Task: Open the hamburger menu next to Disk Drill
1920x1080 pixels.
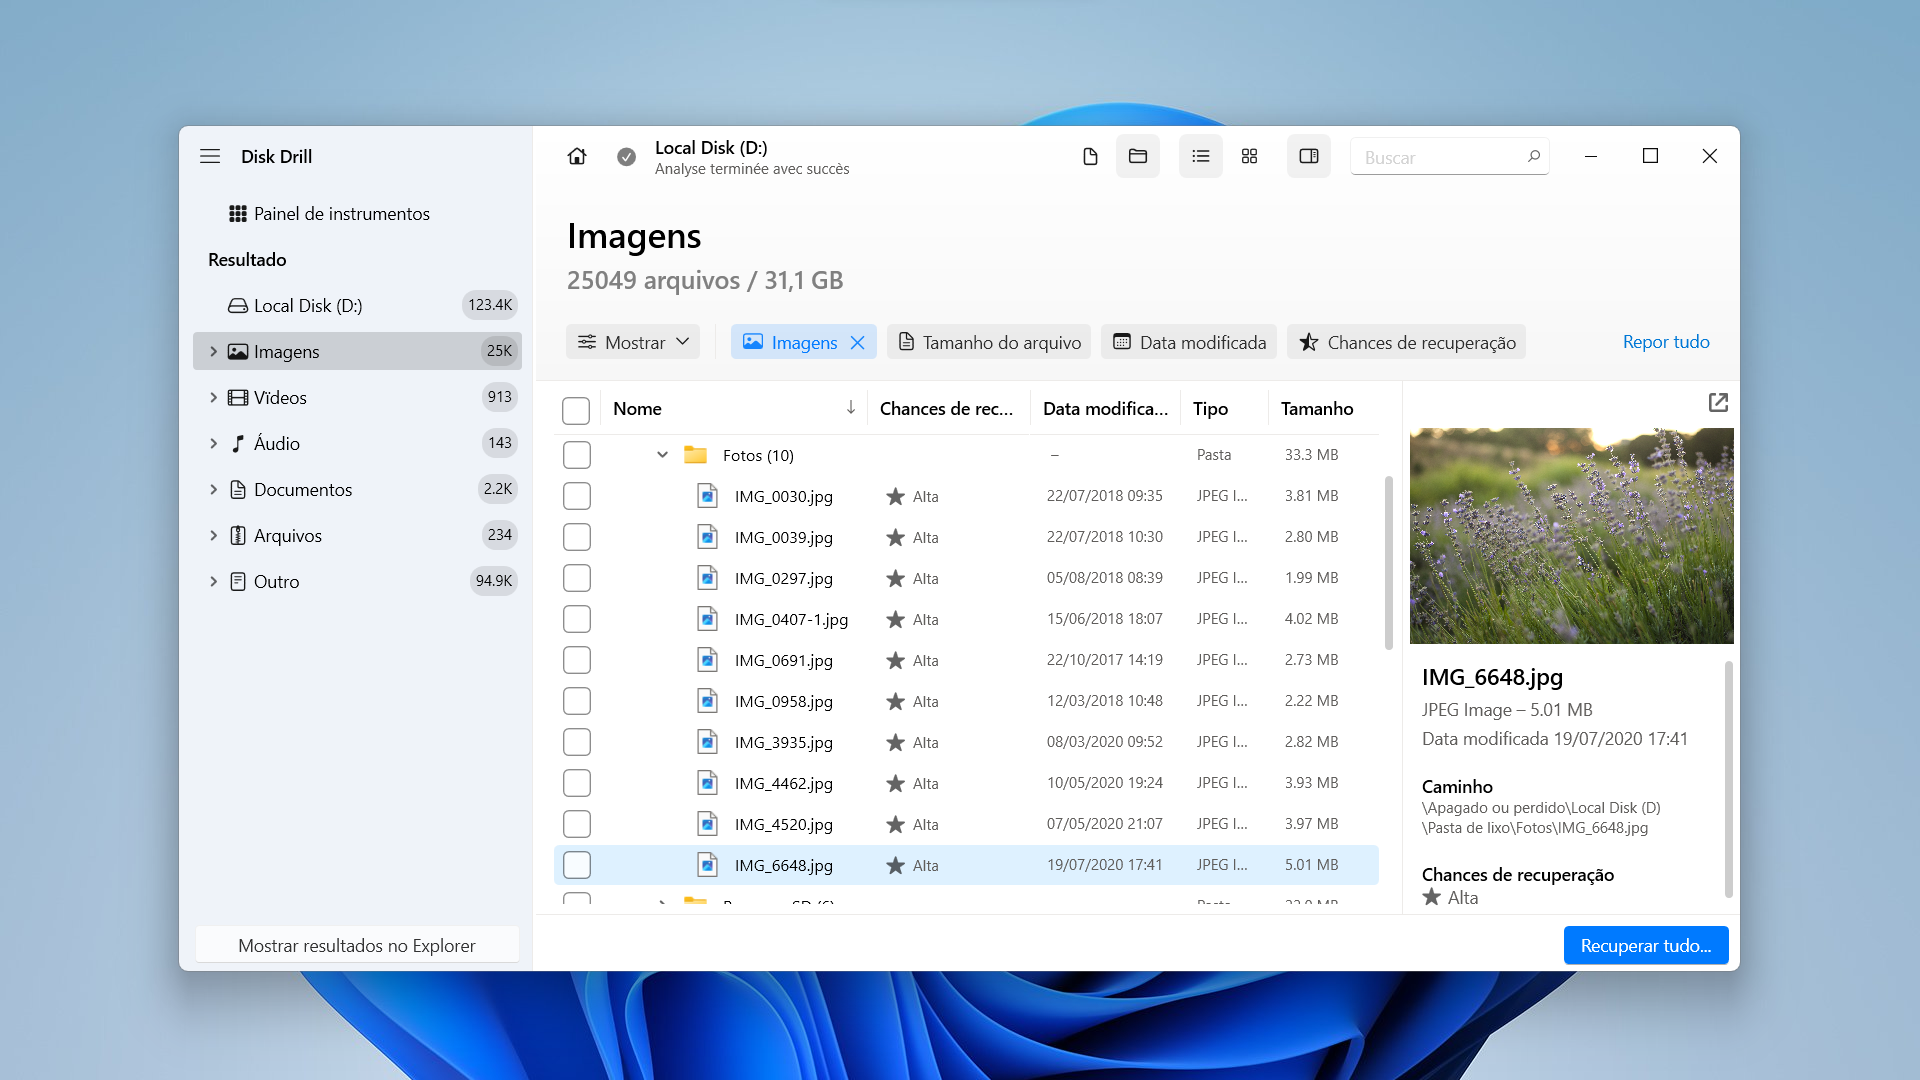Action: (x=210, y=156)
